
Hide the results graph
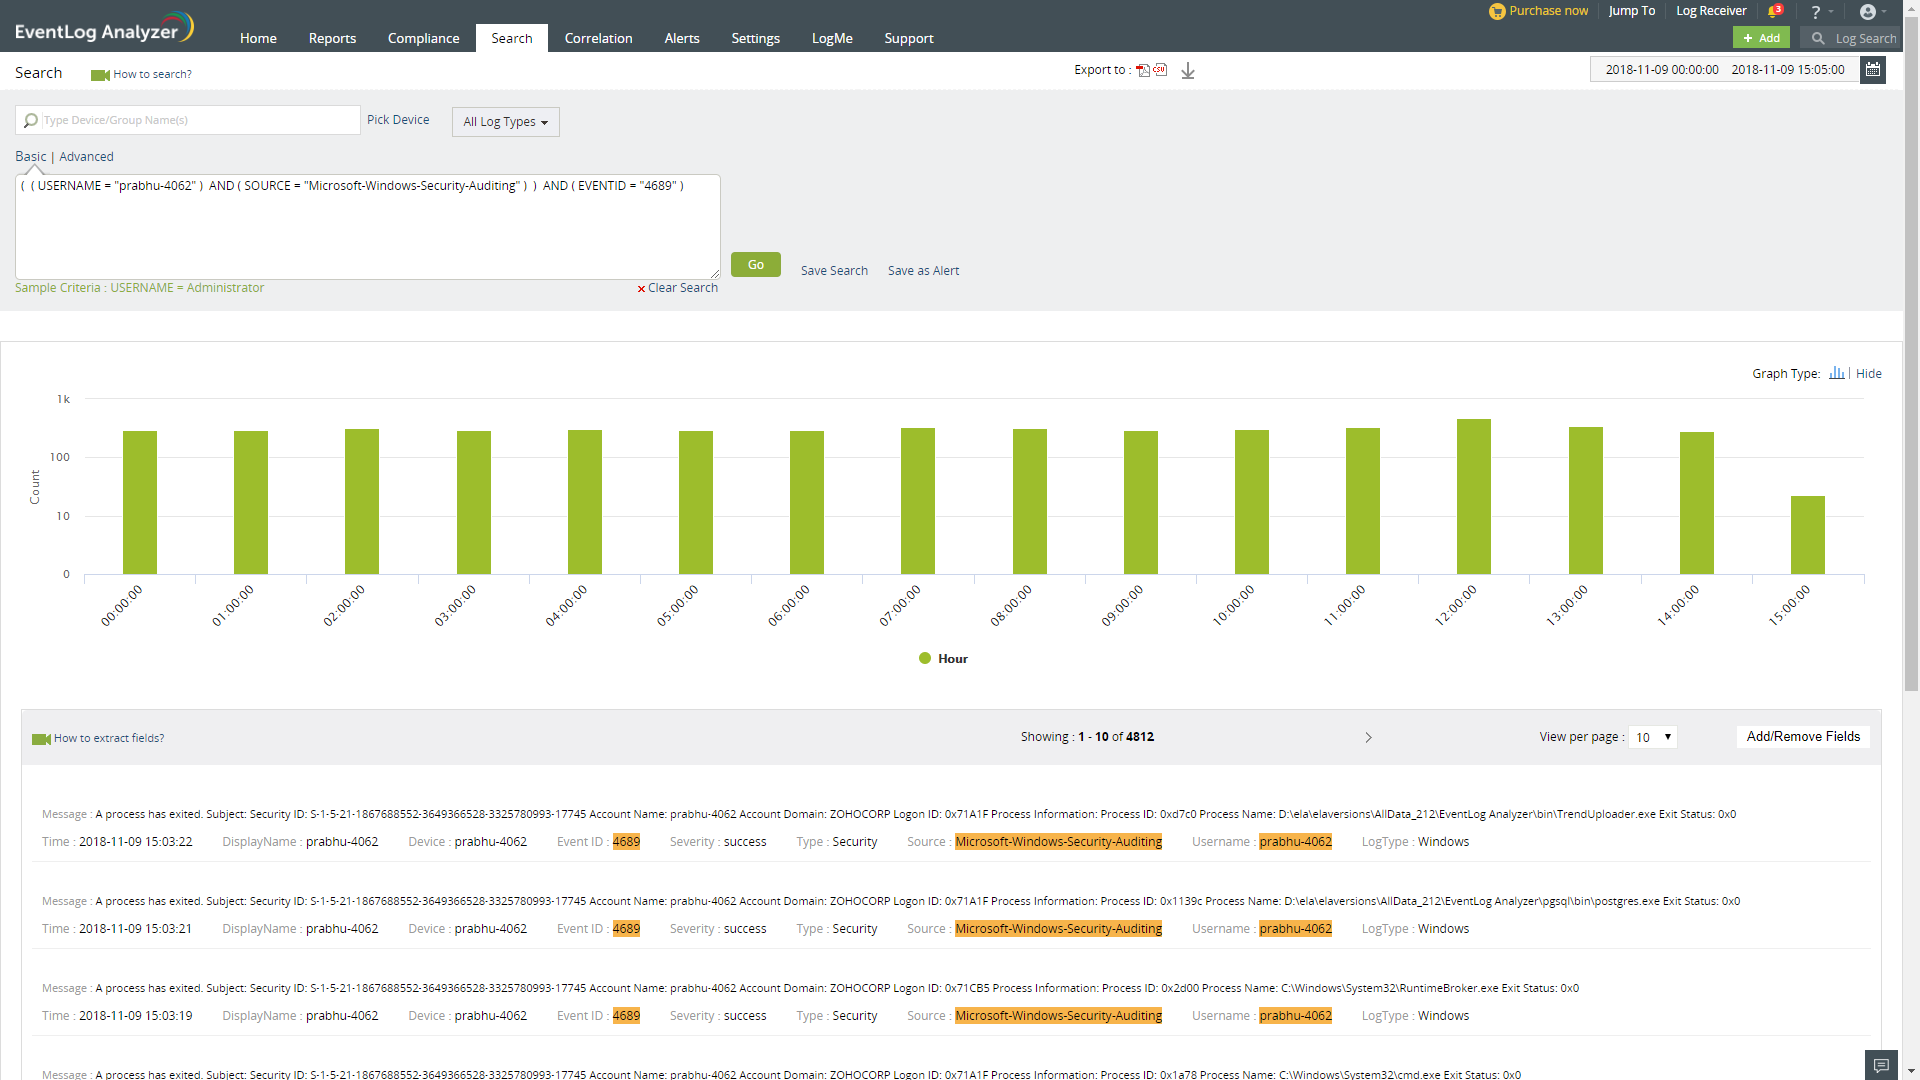point(1868,373)
